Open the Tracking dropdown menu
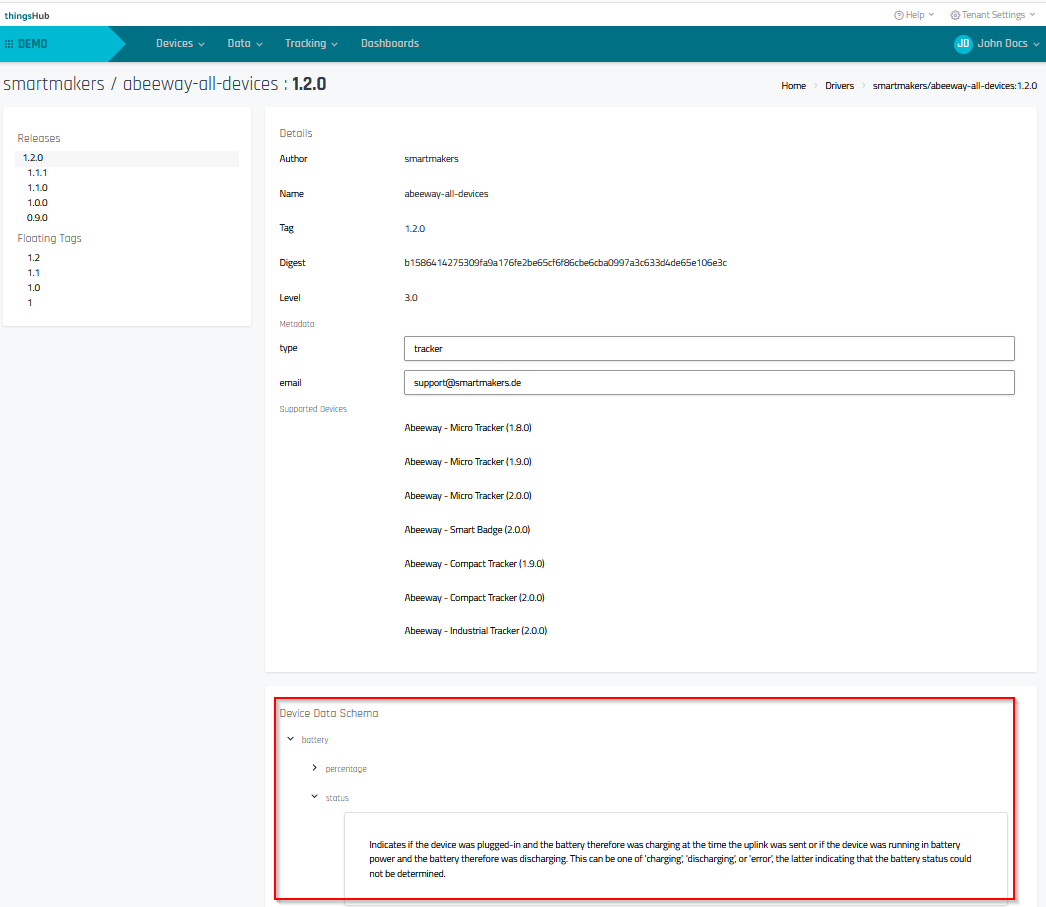The width and height of the screenshot is (1046, 907). [311, 44]
